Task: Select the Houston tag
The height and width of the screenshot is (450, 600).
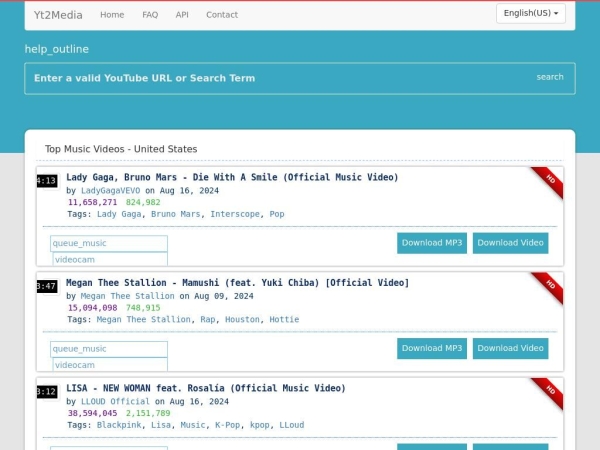Action: pyautogui.click(x=242, y=320)
